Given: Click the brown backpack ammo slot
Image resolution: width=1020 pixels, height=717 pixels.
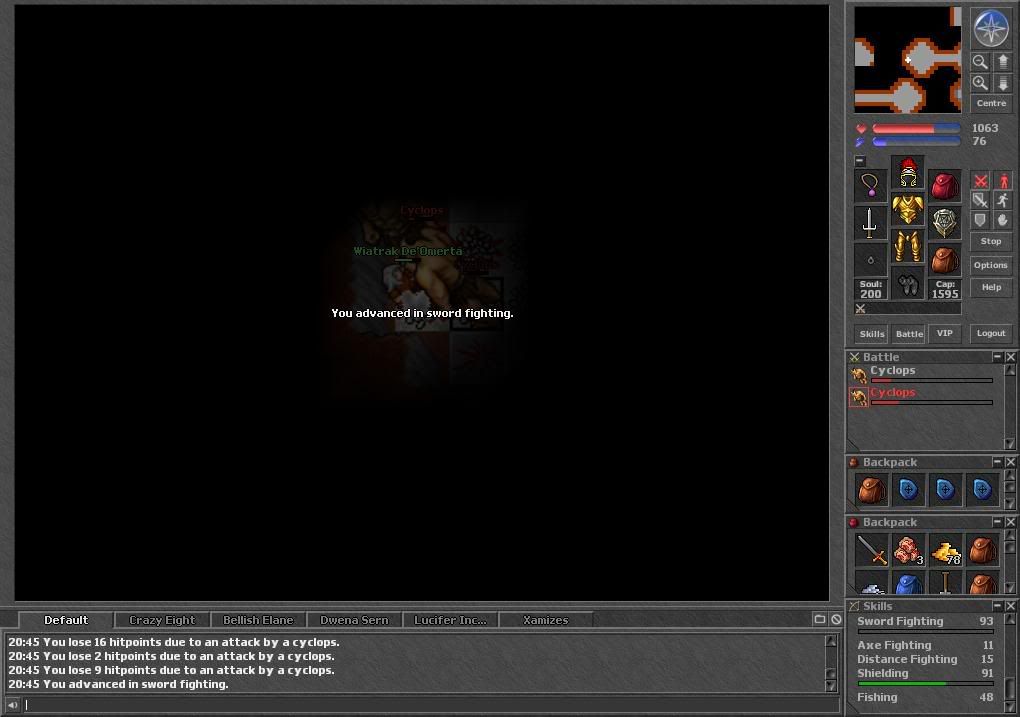Looking at the screenshot, I should (x=945, y=260).
